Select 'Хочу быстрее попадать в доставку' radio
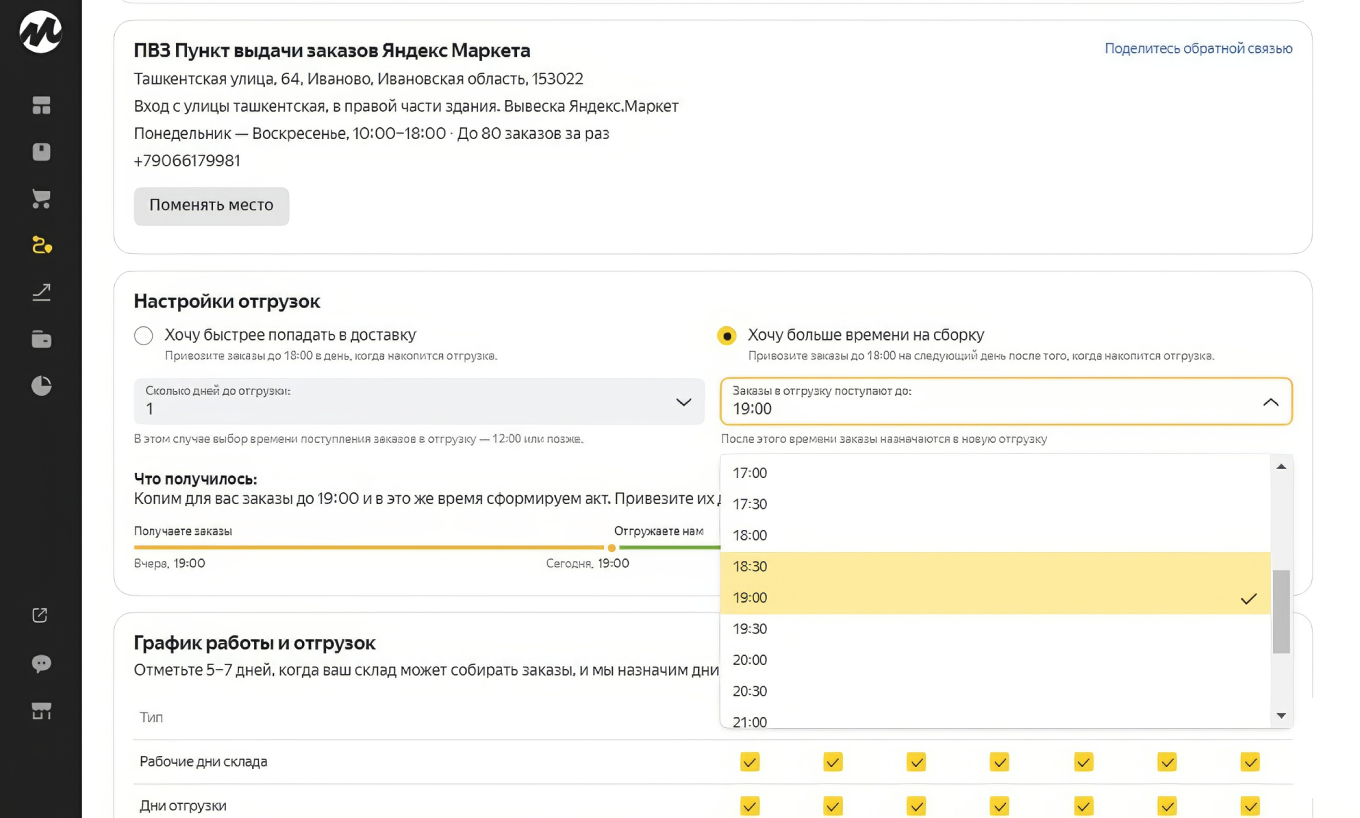The height and width of the screenshot is (818, 1360). pos(144,336)
